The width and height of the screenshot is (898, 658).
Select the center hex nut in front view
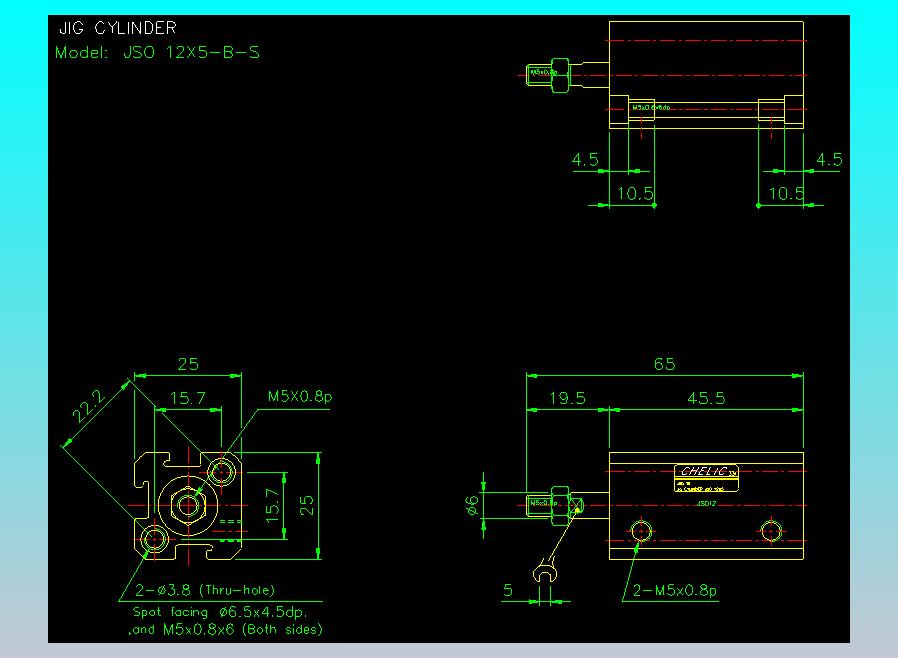click(188, 506)
